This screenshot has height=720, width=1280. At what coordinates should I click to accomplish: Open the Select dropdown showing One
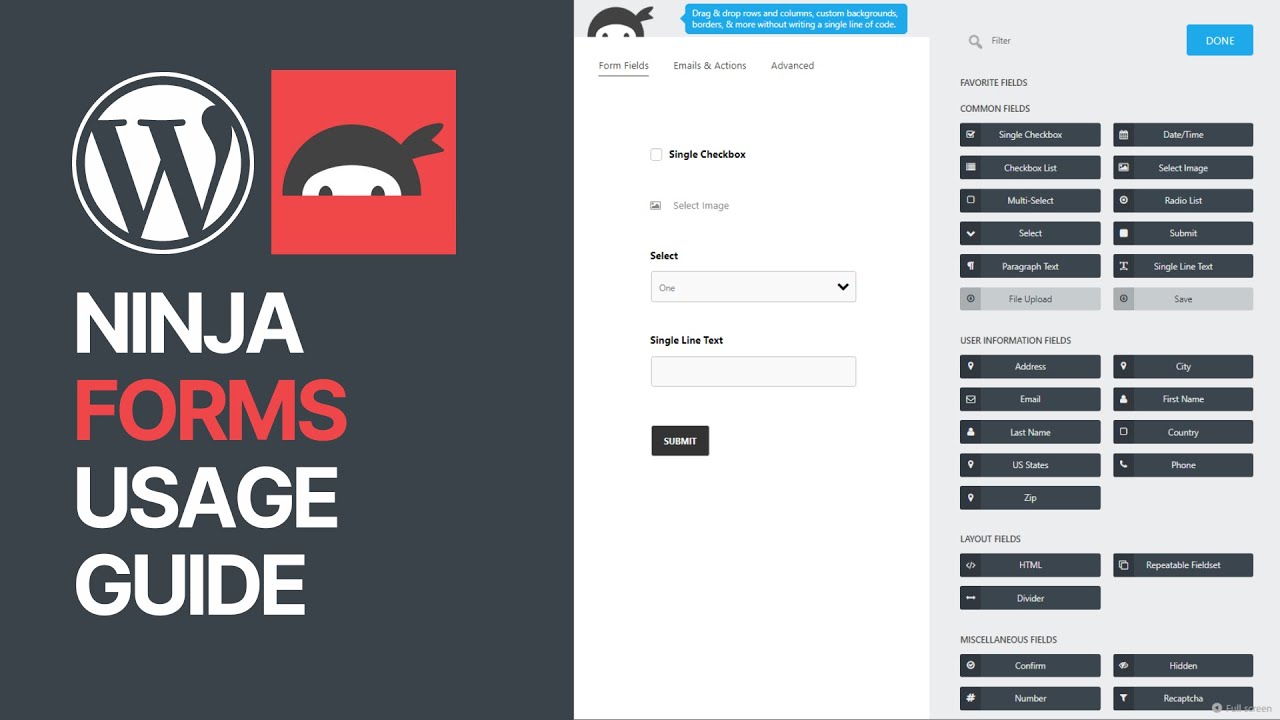click(x=753, y=287)
